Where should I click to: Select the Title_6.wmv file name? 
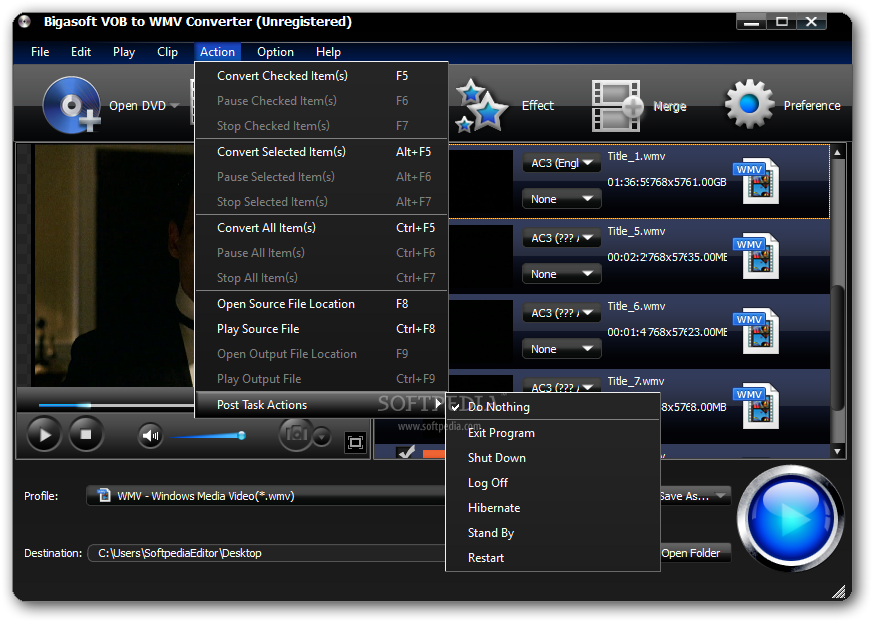pos(636,306)
